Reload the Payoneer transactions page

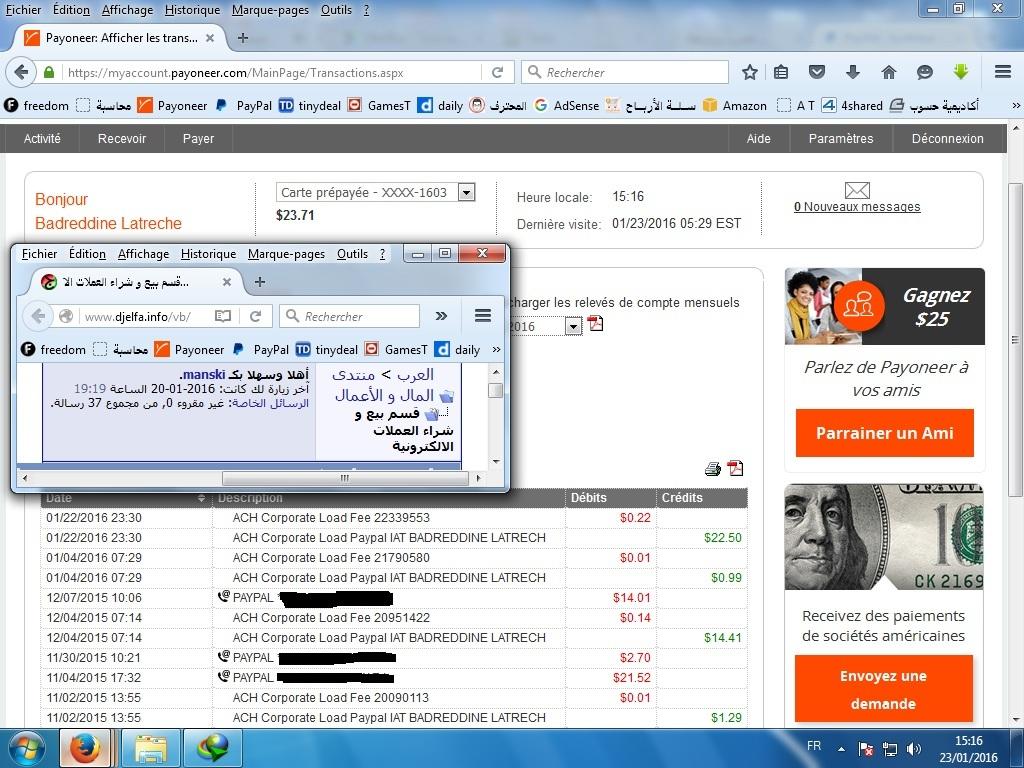click(498, 72)
